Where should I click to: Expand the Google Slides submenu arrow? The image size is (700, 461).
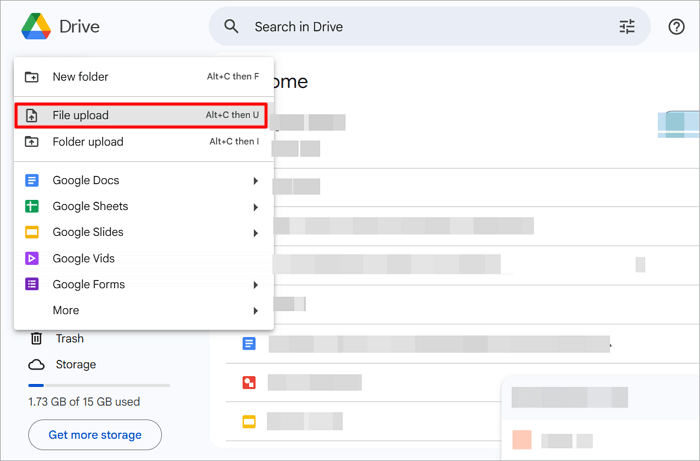coord(255,233)
